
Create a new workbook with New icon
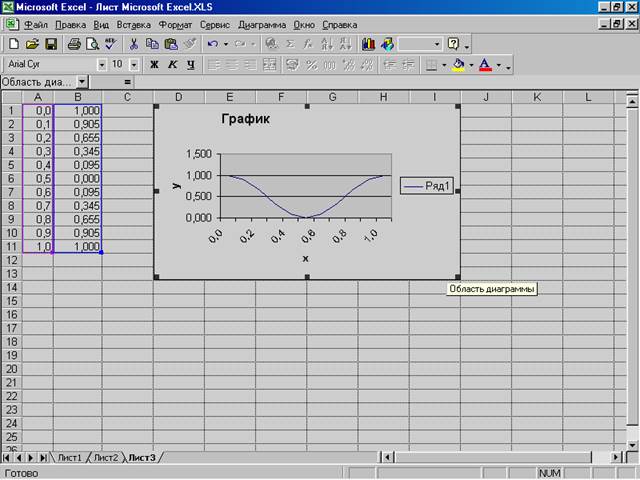(14, 44)
